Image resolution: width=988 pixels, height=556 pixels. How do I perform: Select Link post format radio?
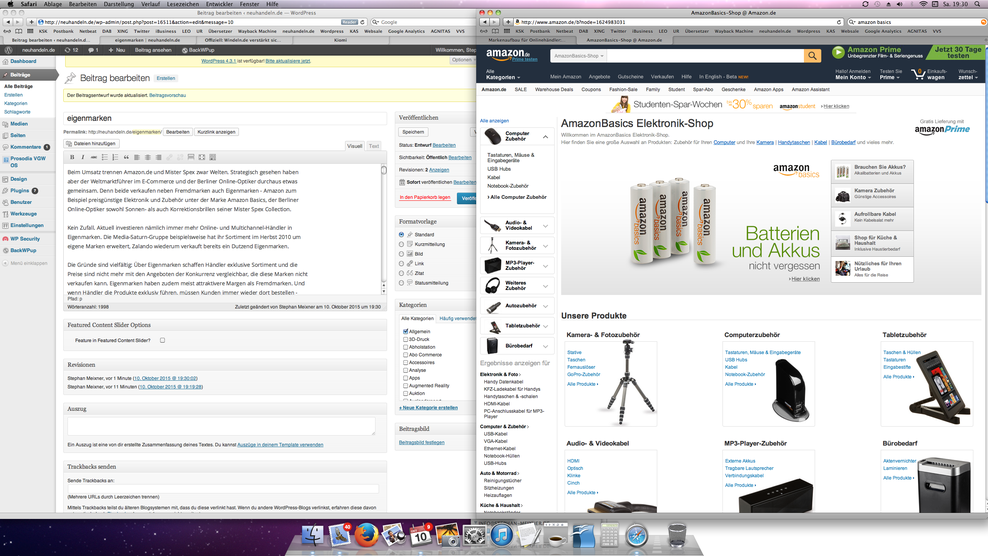[401, 264]
